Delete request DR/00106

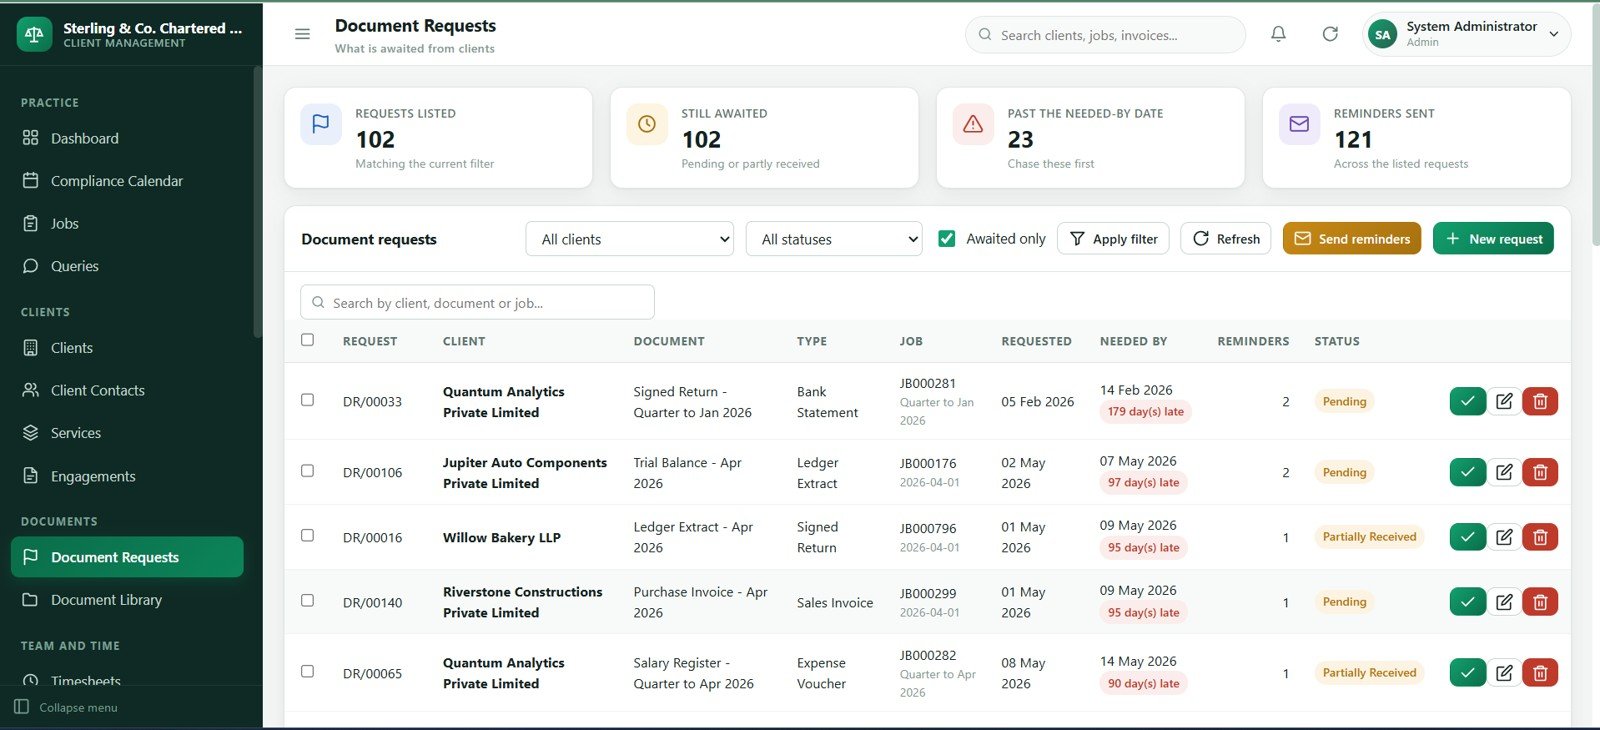tap(1540, 472)
